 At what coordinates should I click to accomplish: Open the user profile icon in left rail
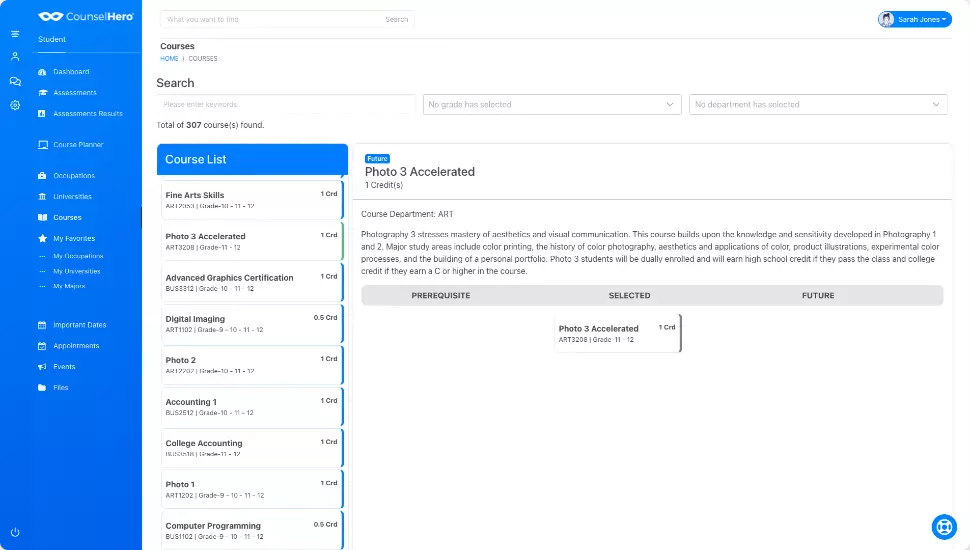click(x=15, y=56)
